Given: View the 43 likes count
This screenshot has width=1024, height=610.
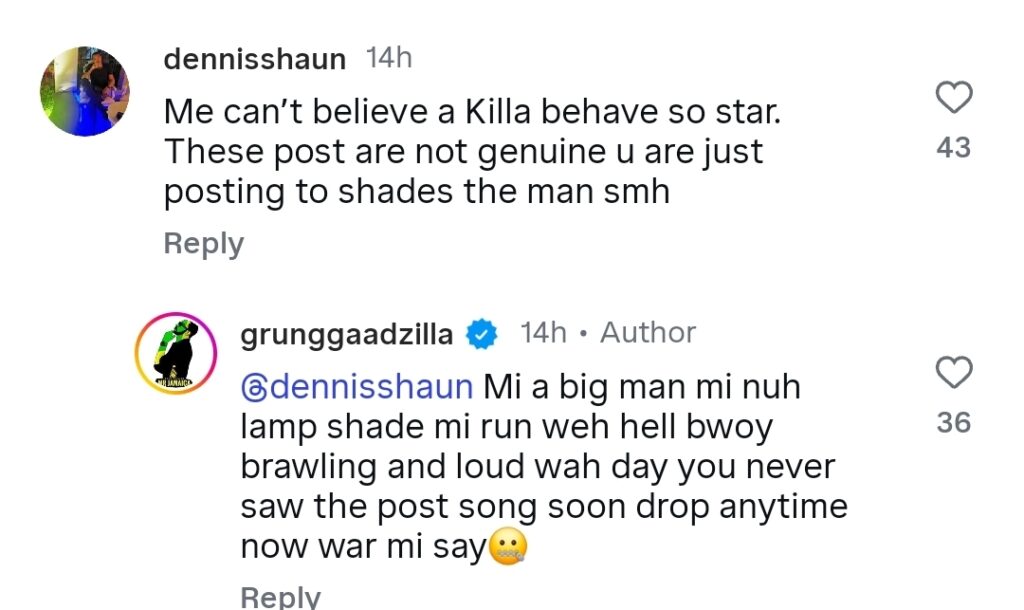Looking at the screenshot, I should (953, 148).
